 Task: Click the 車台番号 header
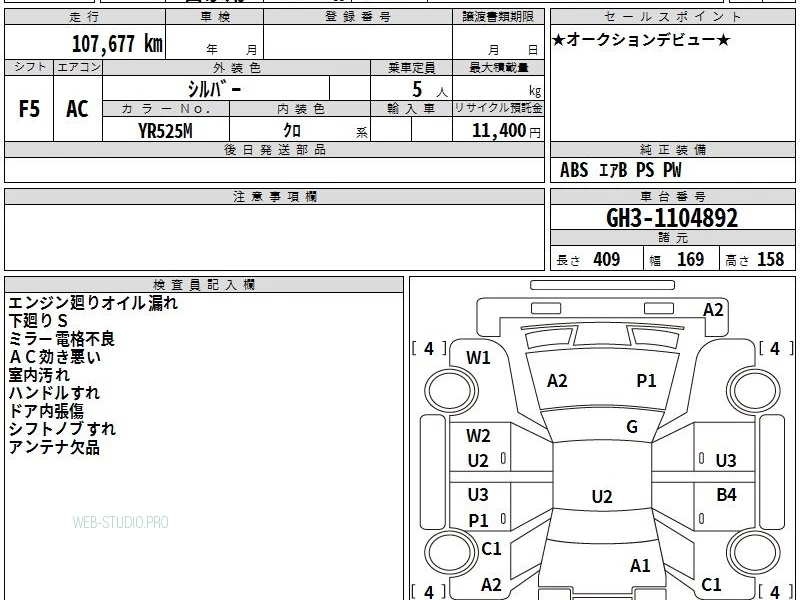(672, 197)
